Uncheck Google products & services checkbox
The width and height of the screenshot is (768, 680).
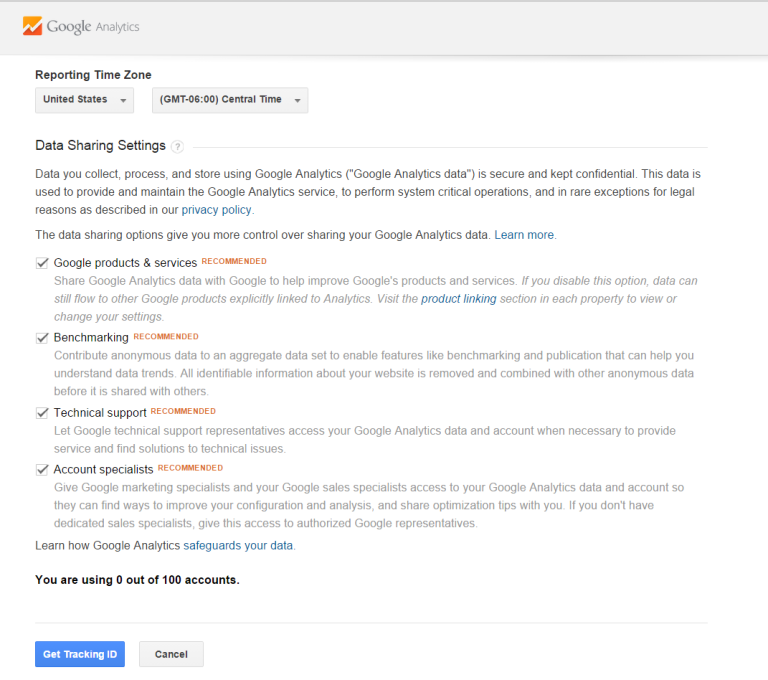tap(42, 263)
